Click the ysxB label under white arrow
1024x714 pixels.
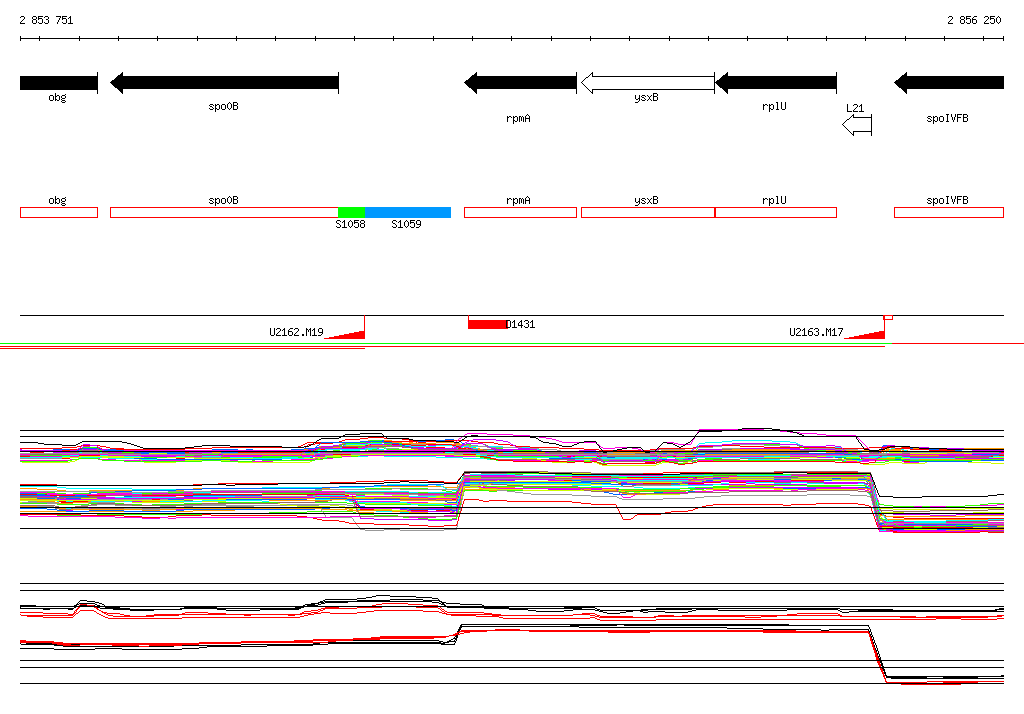click(647, 97)
